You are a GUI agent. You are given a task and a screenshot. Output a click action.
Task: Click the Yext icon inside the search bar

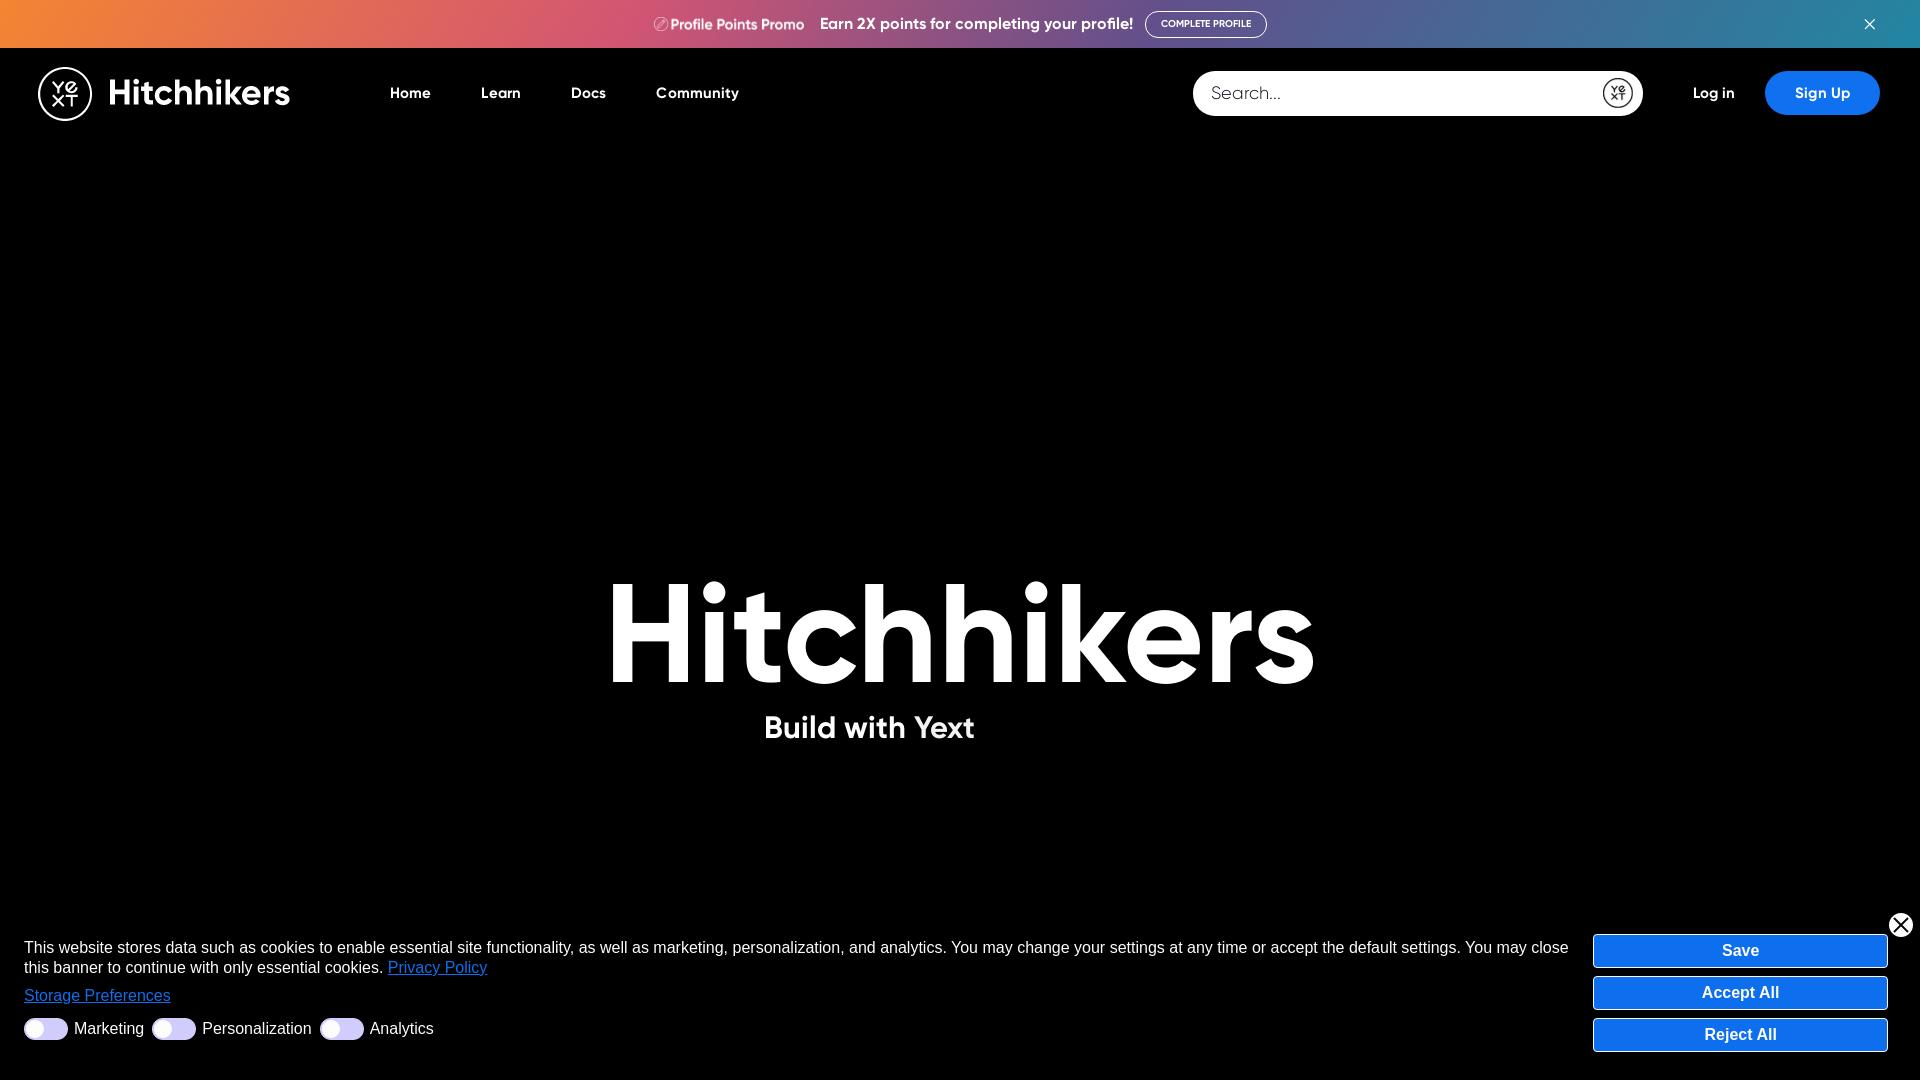coord(1617,92)
